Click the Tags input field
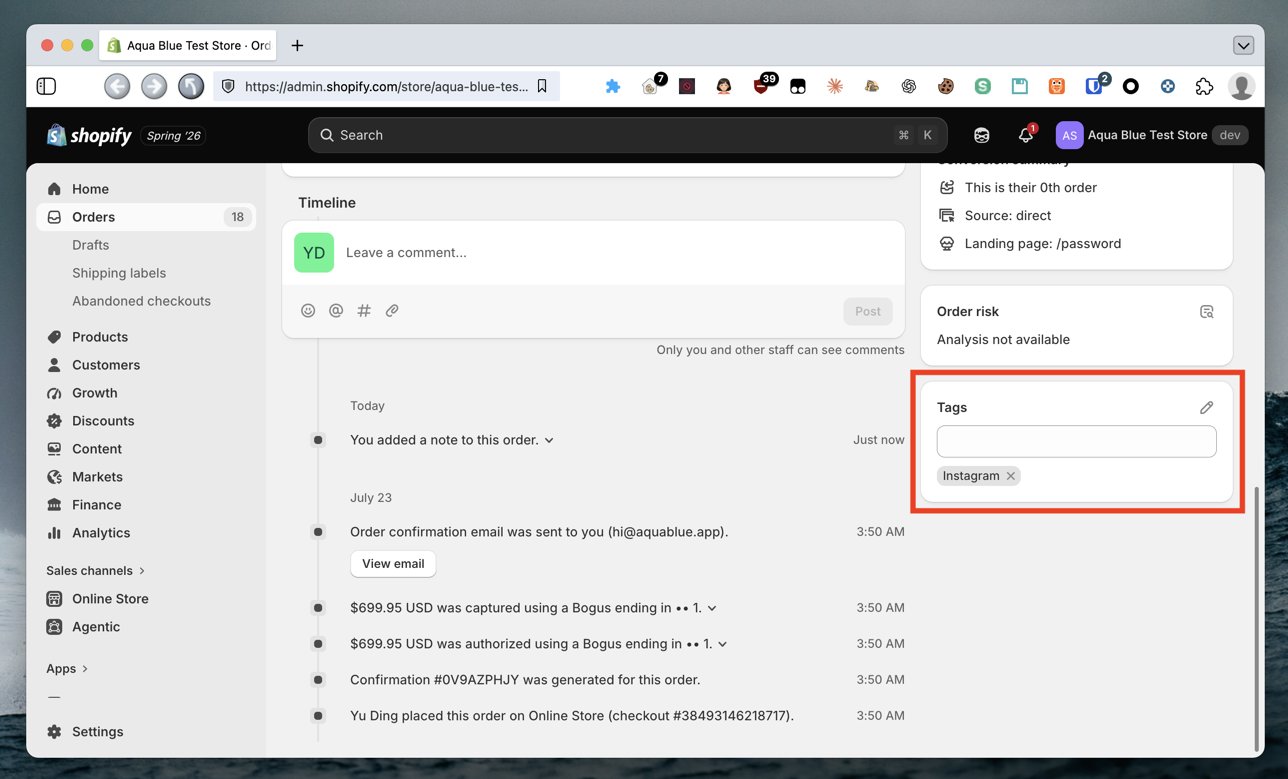1288x779 pixels. click(x=1077, y=442)
